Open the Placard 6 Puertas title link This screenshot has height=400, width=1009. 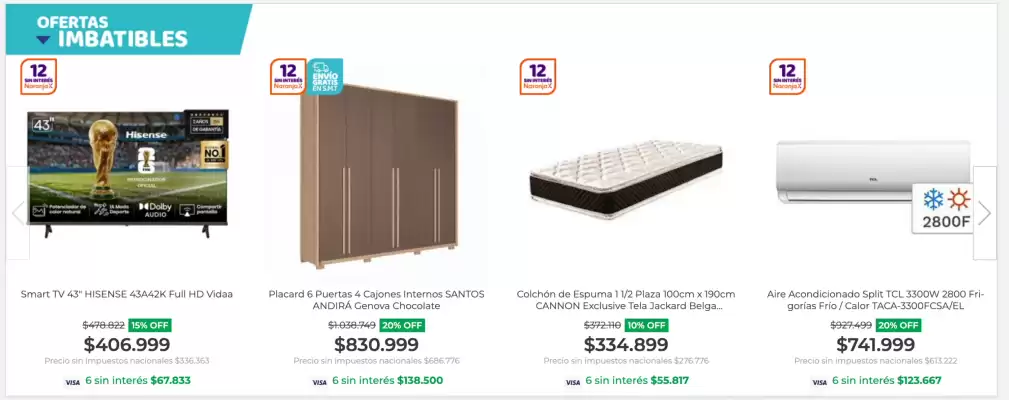[377, 300]
